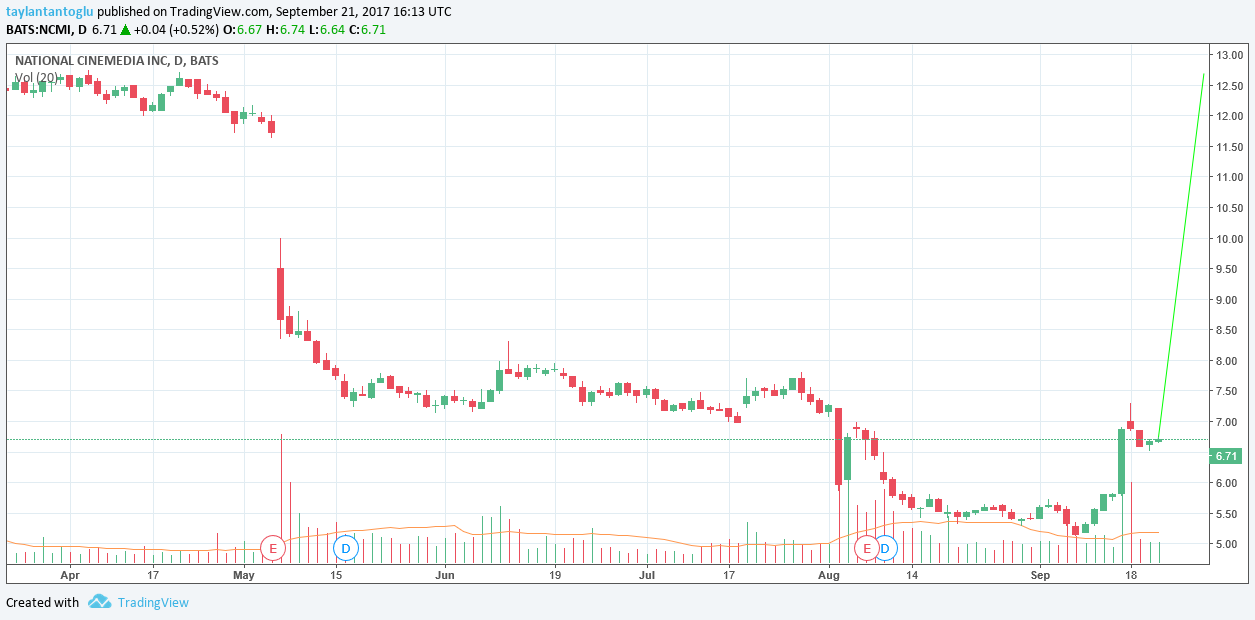The image size is (1255, 620).
Task: Click the Created with footer text
Action: tap(43, 602)
